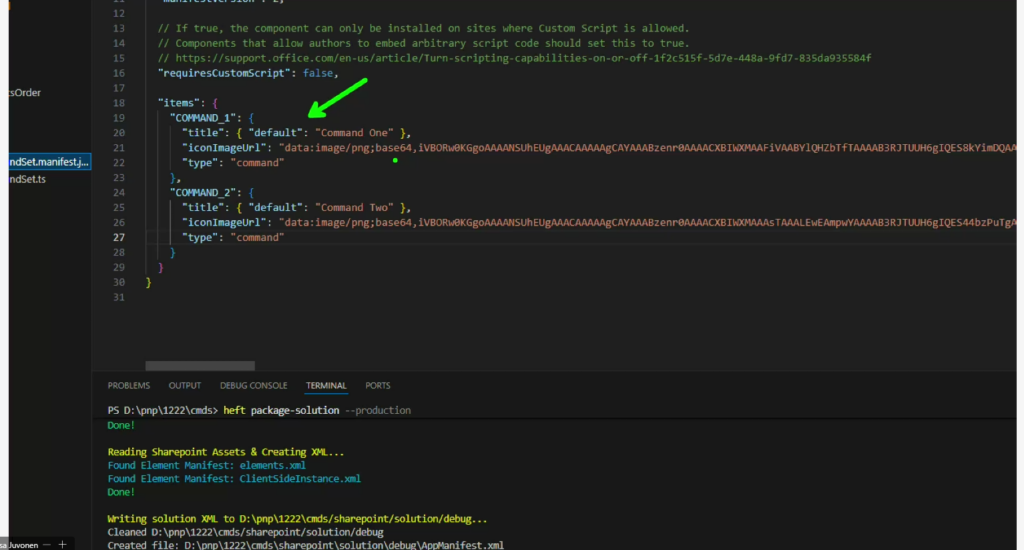Select the tsOrder item in the sidebar
This screenshot has height=550, width=1024.
tap(25, 93)
